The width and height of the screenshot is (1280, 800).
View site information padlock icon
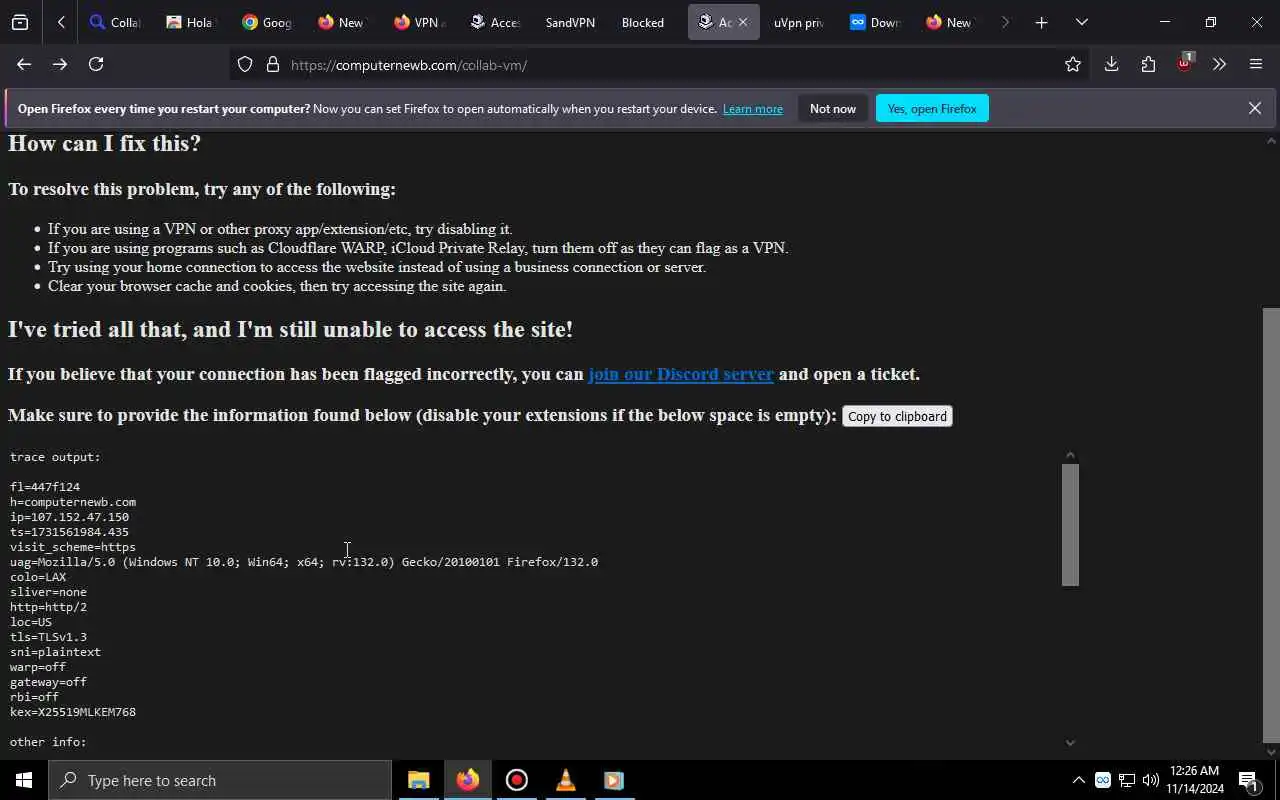pos(273,65)
